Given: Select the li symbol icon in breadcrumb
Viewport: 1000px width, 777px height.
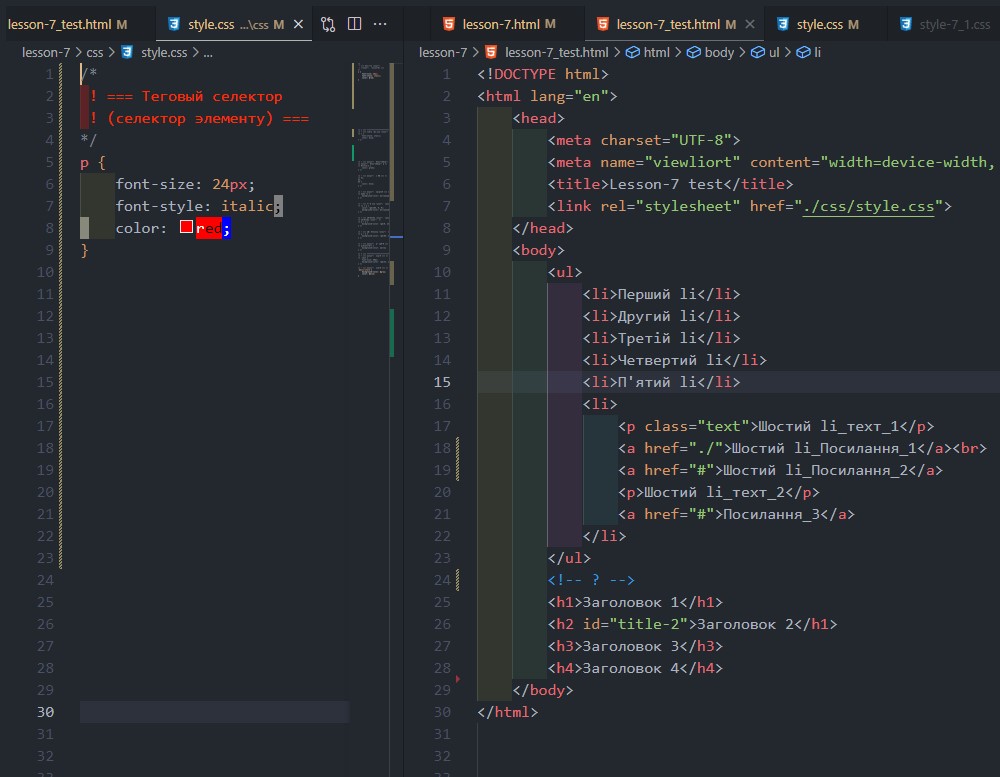Looking at the screenshot, I should 804,52.
